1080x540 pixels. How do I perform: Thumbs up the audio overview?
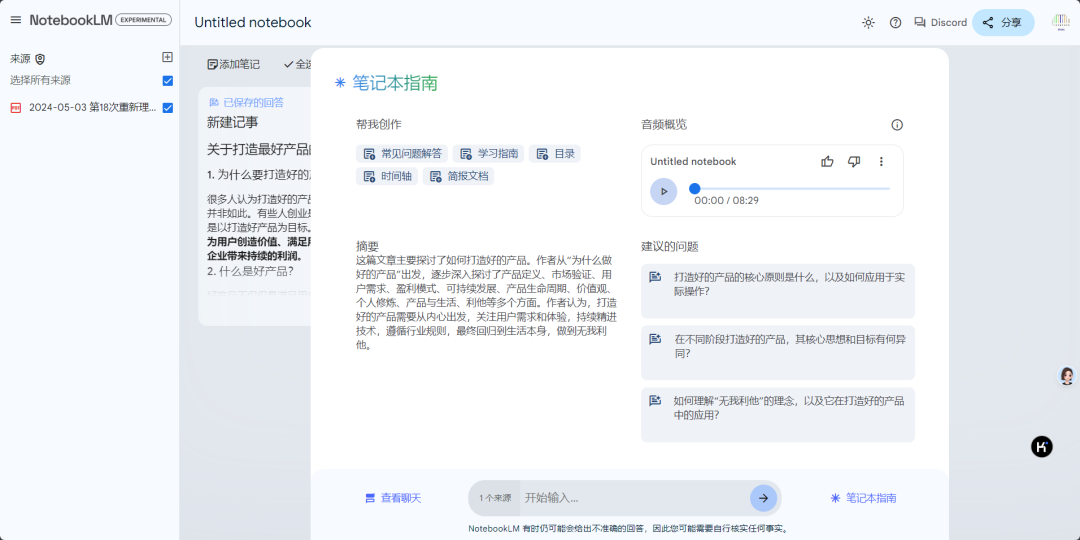click(827, 162)
